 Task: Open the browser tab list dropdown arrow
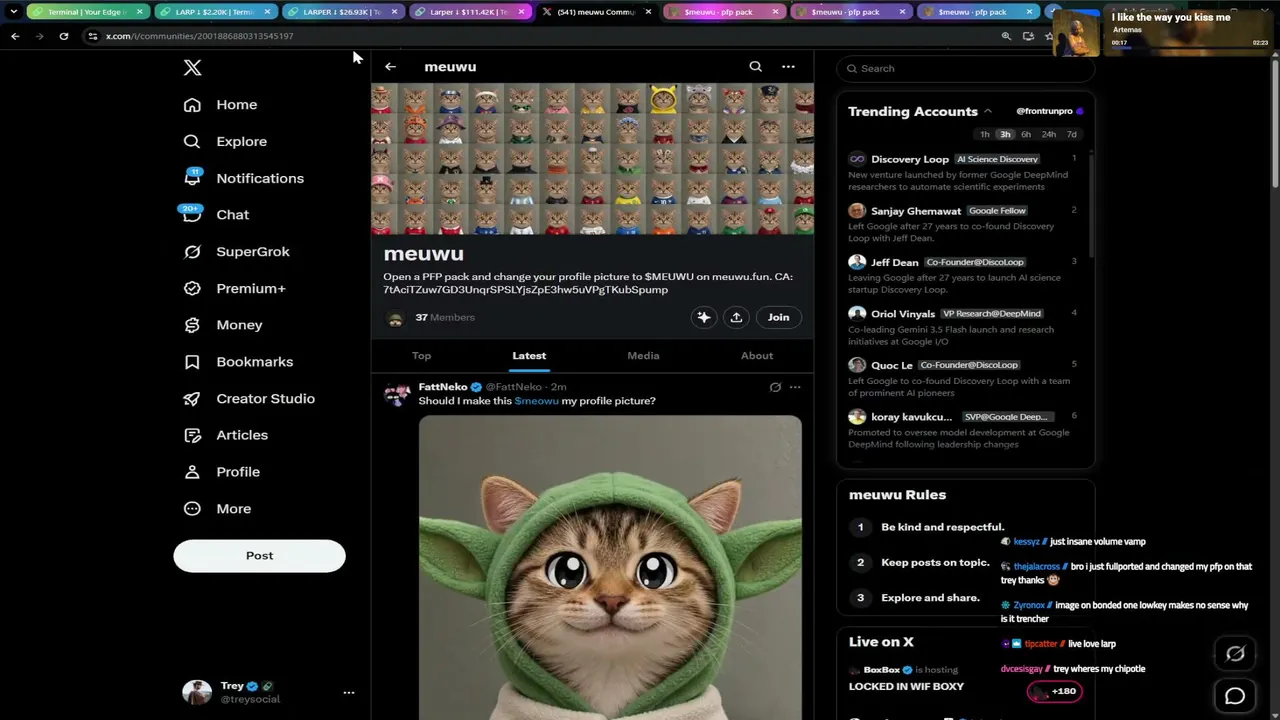click(x=13, y=12)
